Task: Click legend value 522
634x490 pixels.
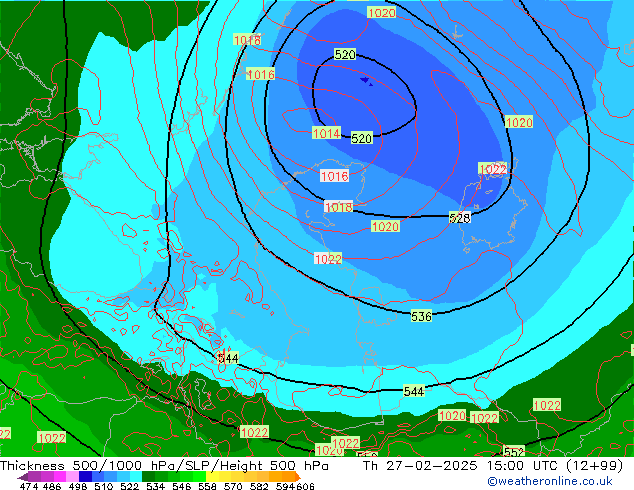Action: point(130,486)
